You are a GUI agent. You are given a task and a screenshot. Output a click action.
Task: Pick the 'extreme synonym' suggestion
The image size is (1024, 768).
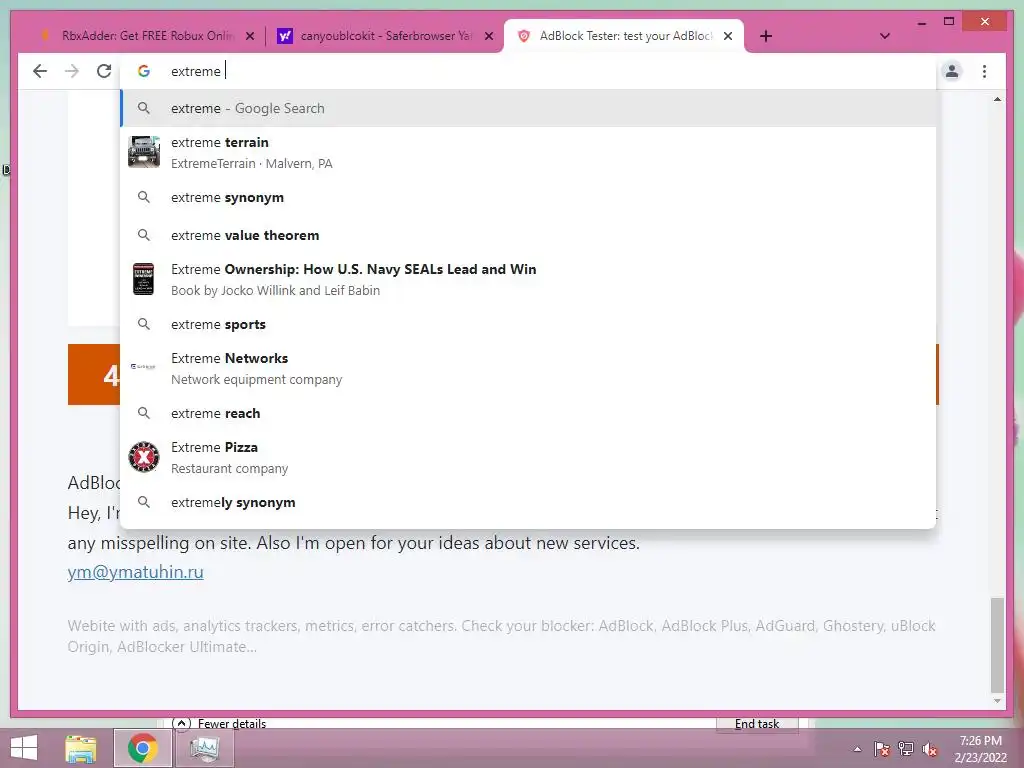528,197
